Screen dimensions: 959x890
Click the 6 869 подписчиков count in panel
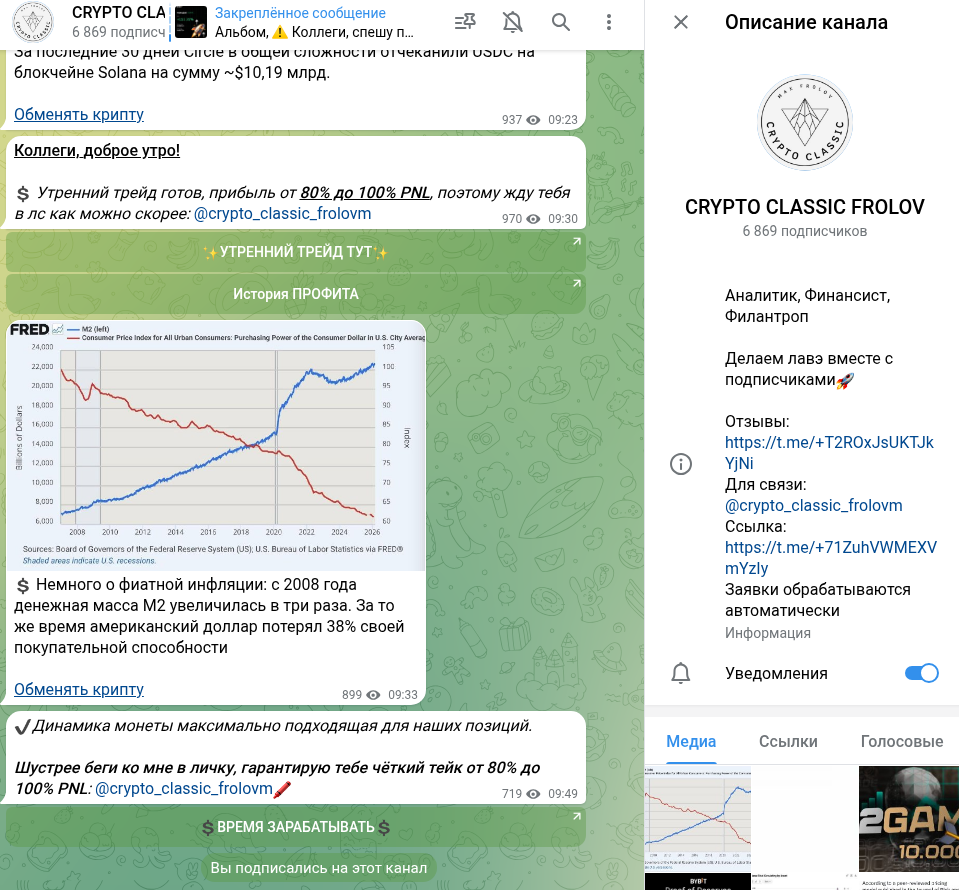[x=804, y=231]
